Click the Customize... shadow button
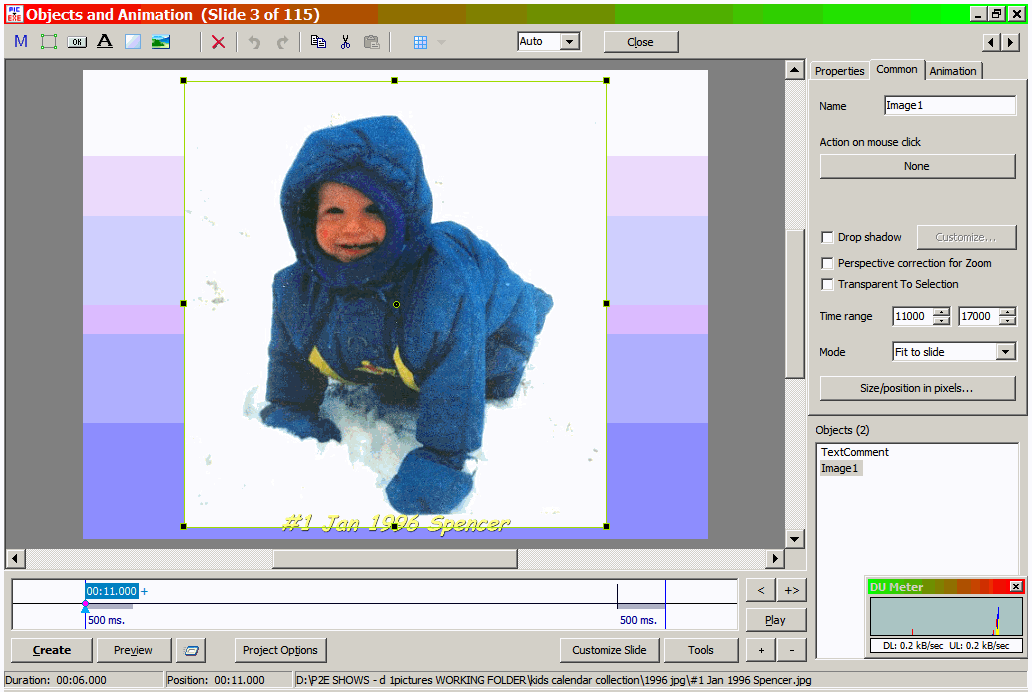This screenshot has height=692, width=1032. 966,237
